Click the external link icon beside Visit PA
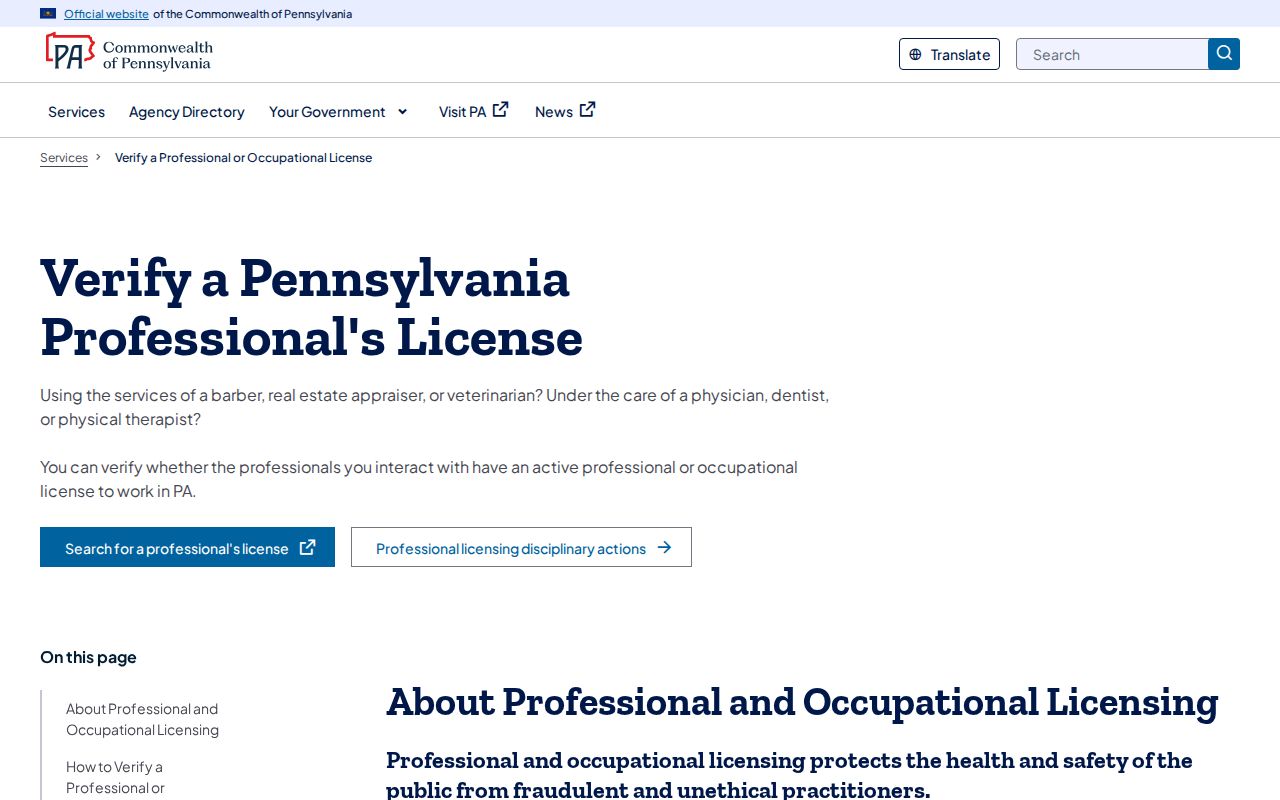The width and height of the screenshot is (1280, 800). (501, 109)
